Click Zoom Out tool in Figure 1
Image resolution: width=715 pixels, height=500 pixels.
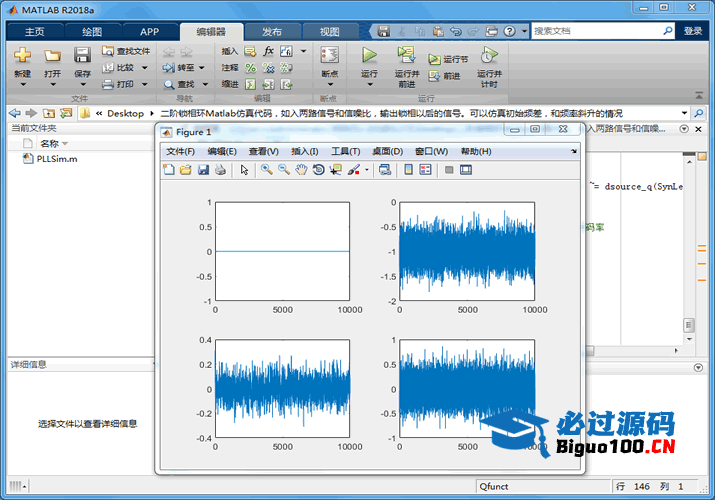284,170
